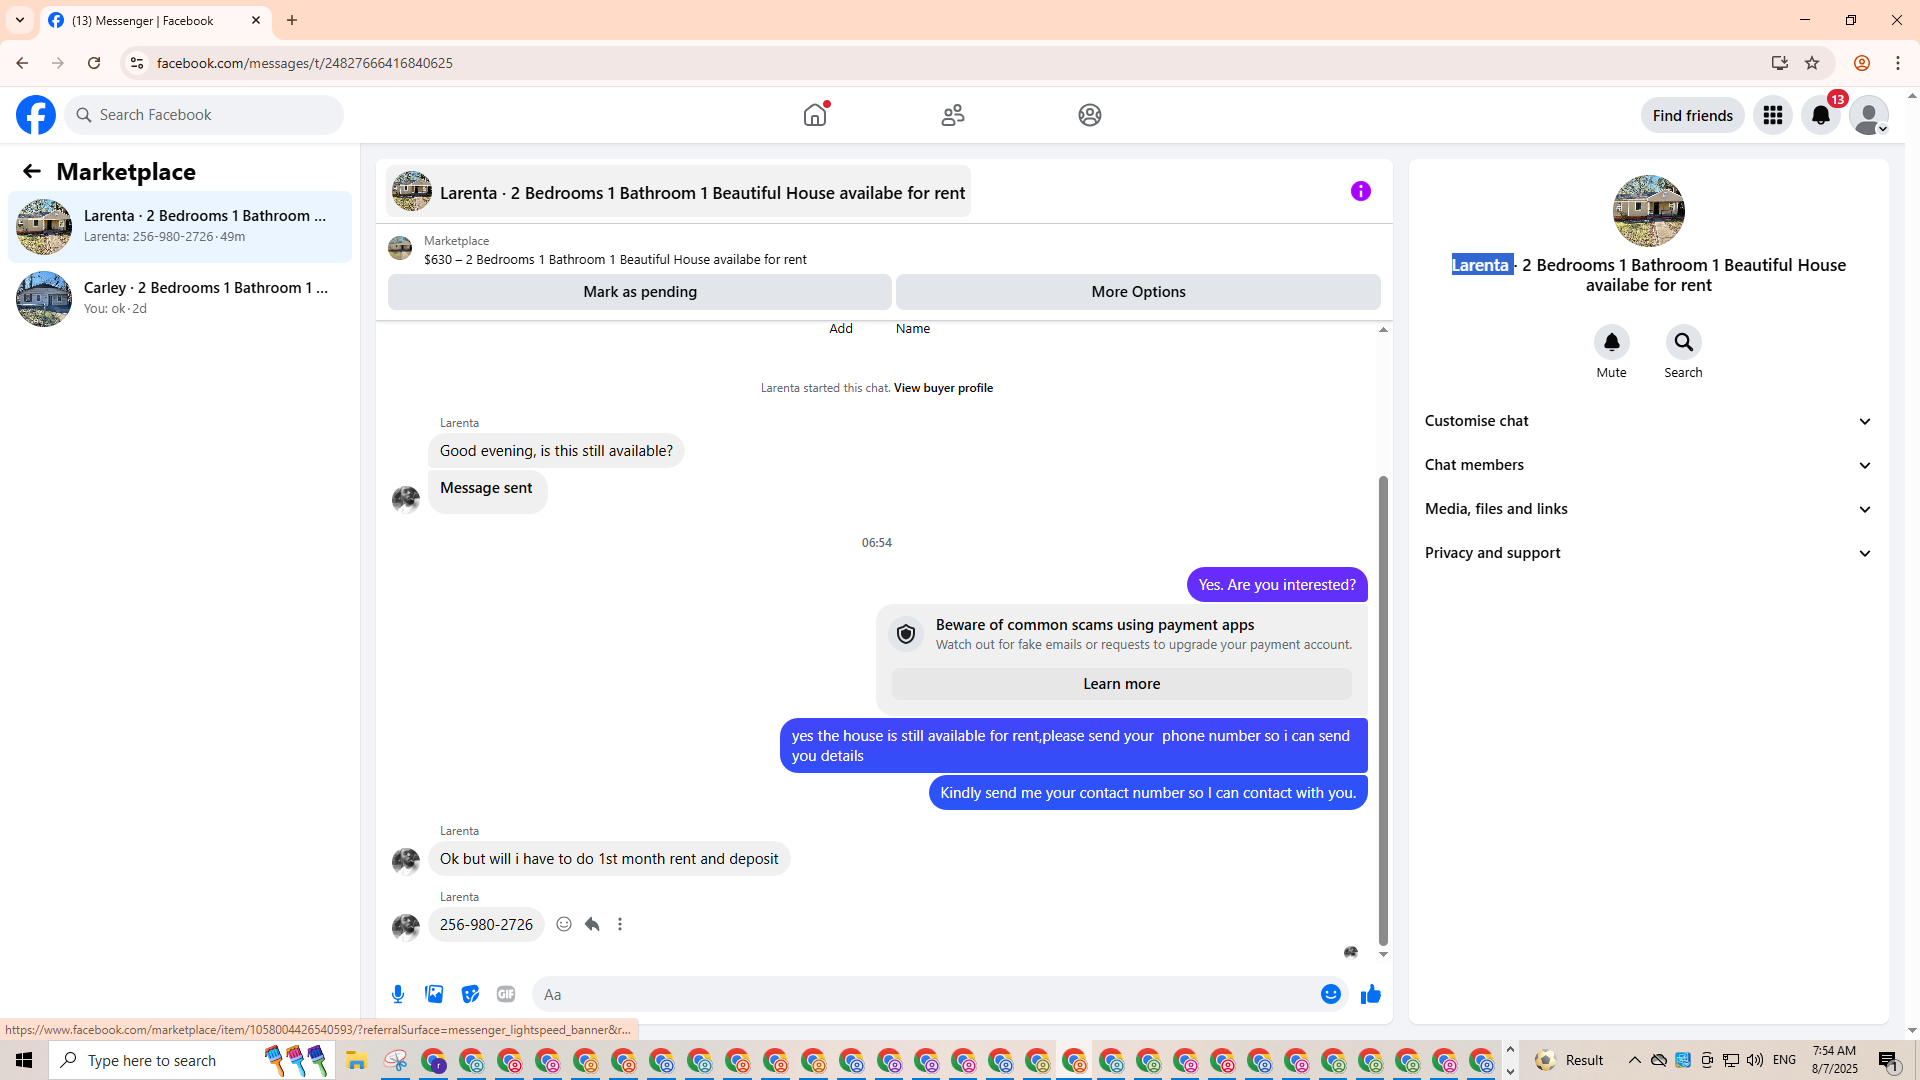Open more options for 256-980-2726 message

point(620,924)
